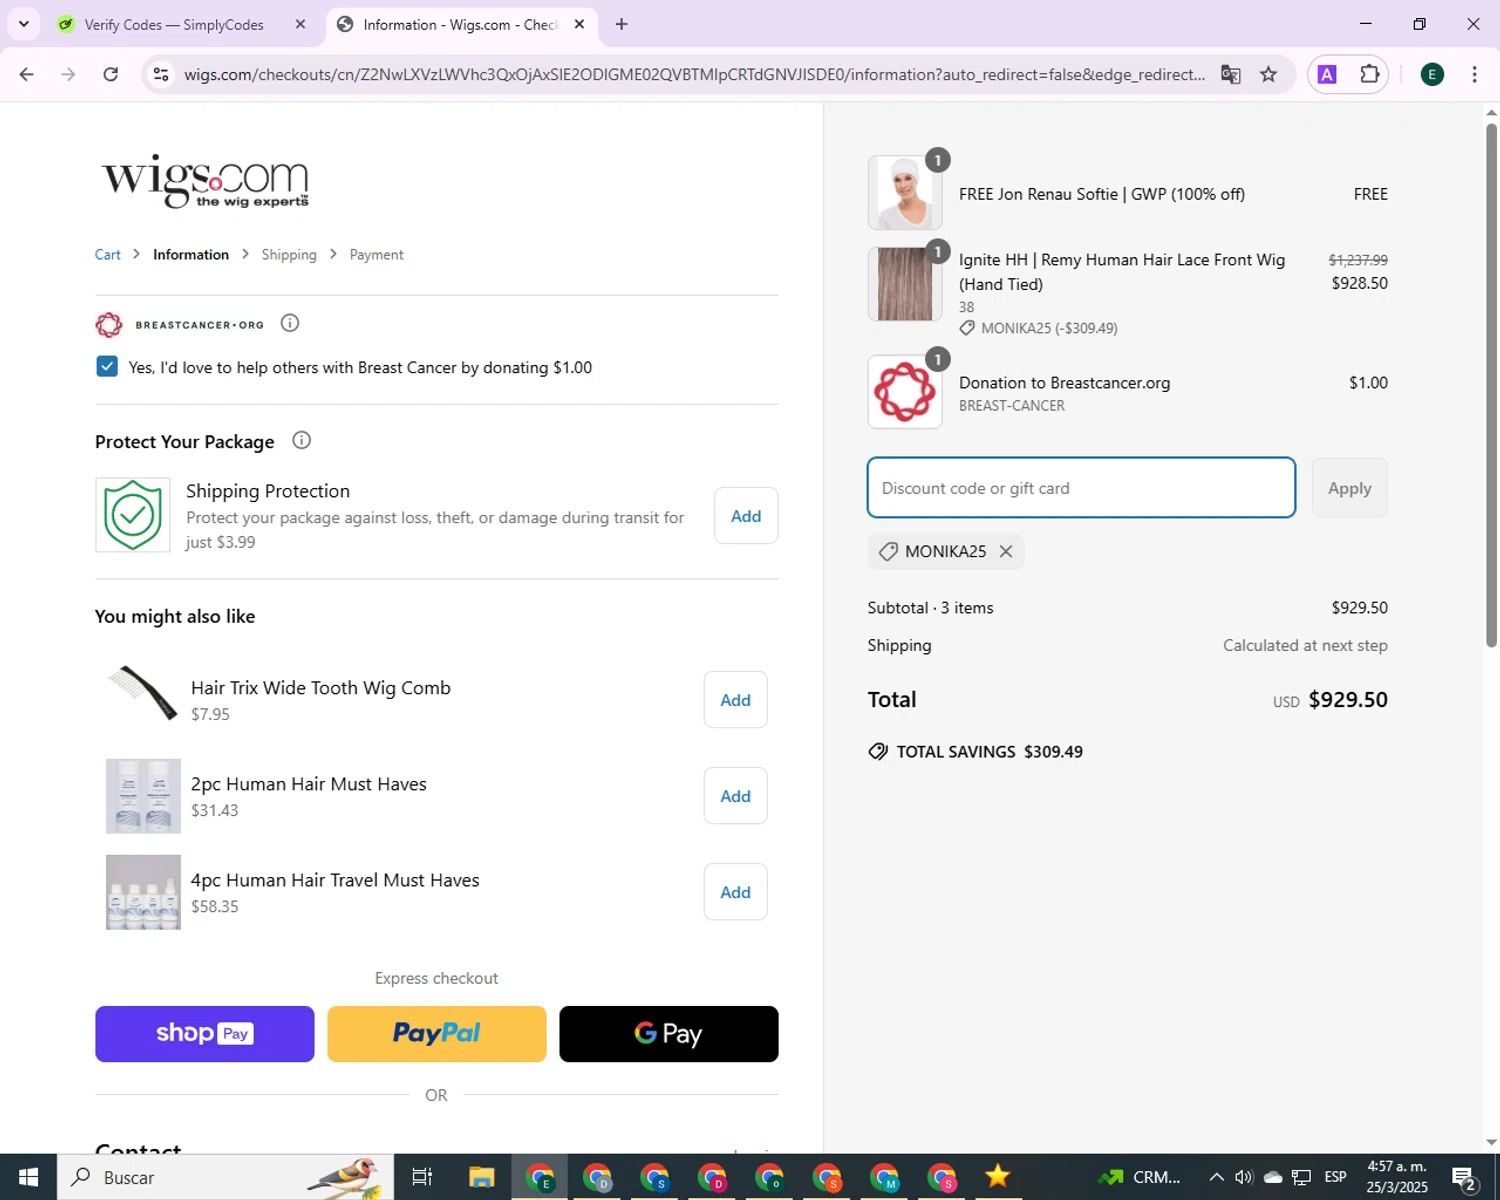This screenshot has height=1200, width=1500.
Task: Add Hair Trix Wide Tooth Wig Comb
Action: (735, 700)
